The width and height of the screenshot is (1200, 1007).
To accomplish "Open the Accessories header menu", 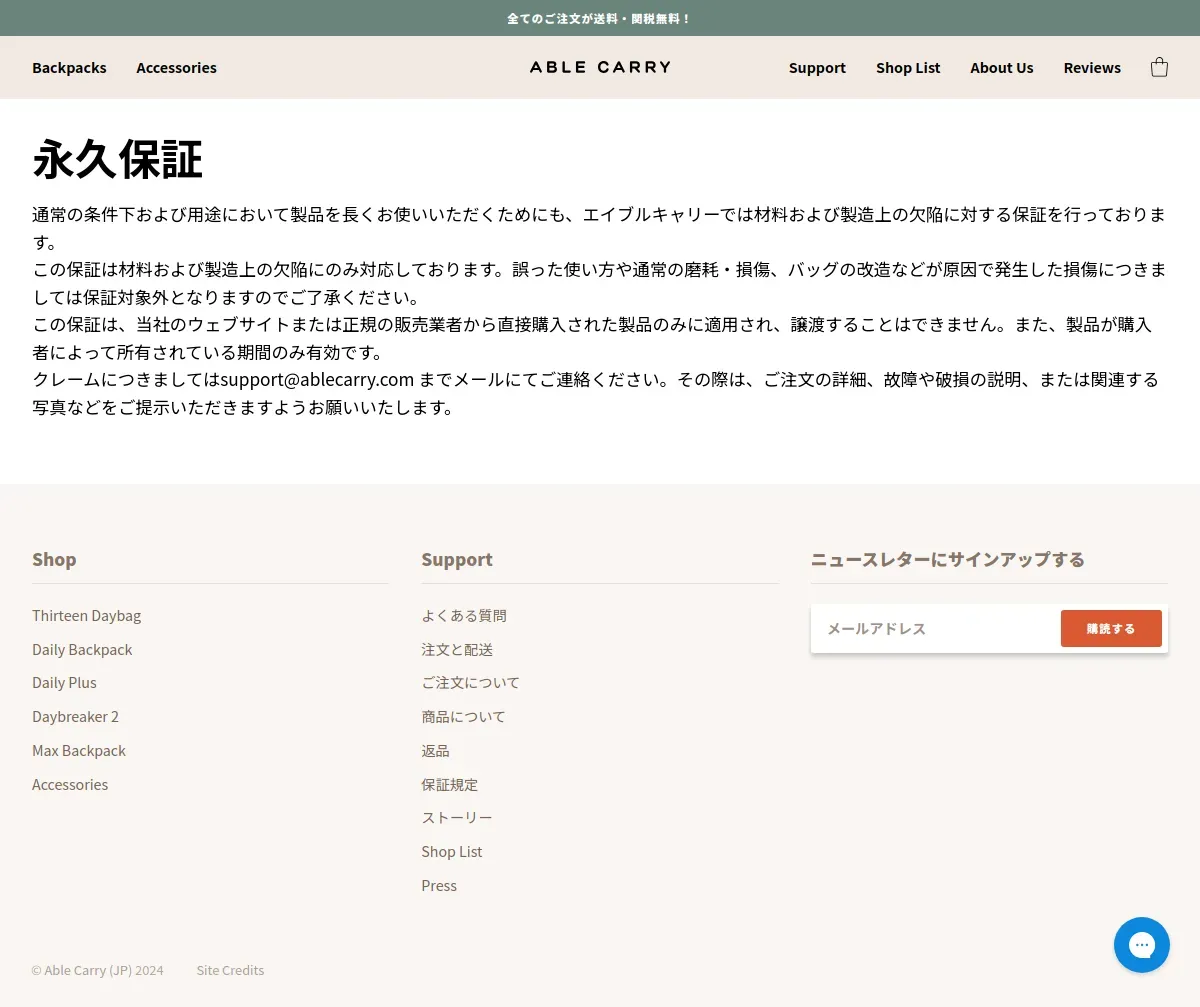I will coord(176,68).
